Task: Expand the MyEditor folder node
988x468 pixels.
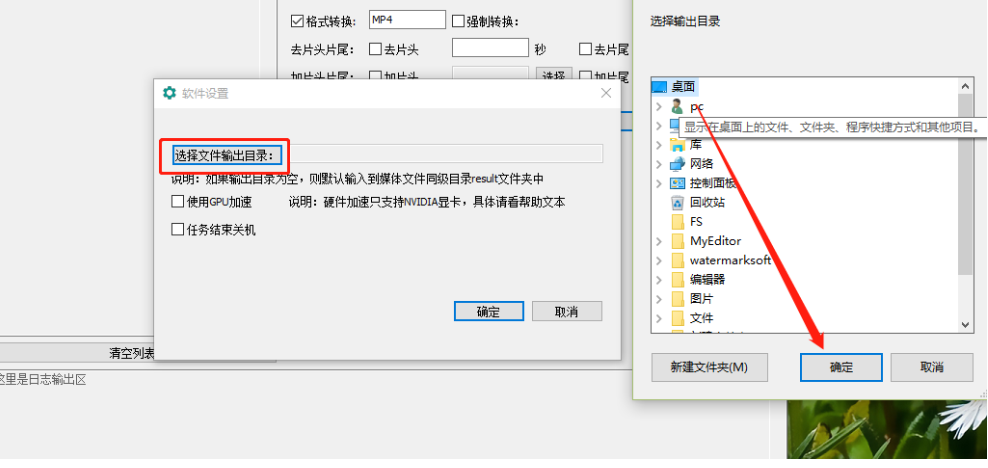Action: pos(659,241)
